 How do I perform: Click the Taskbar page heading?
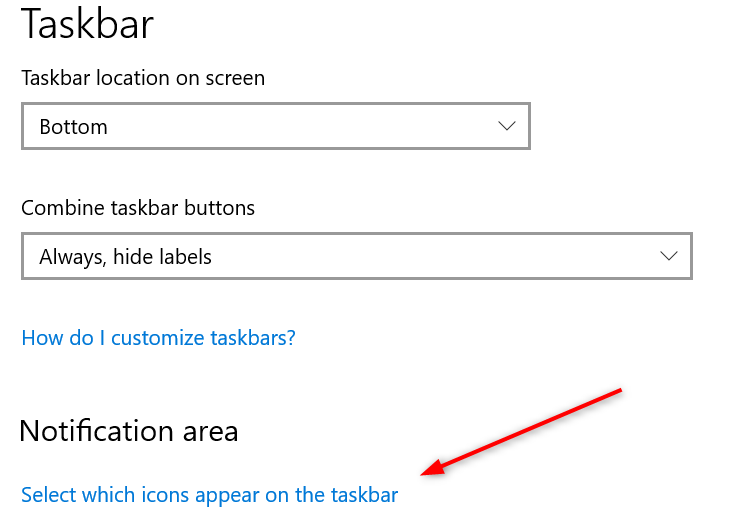pyautogui.click(x=88, y=24)
